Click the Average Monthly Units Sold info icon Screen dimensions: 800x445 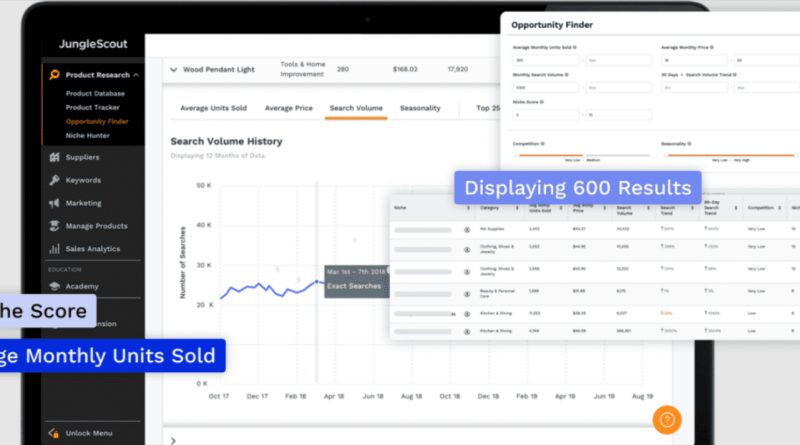click(x=574, y=47)
